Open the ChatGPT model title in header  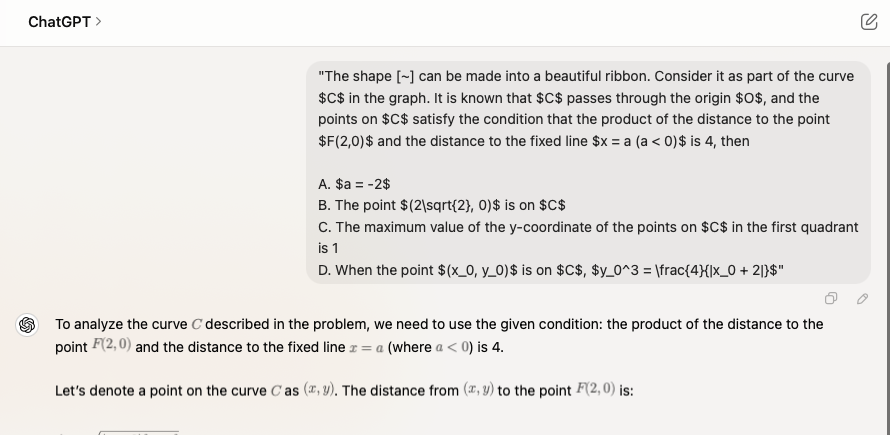(x=60, y=21)
